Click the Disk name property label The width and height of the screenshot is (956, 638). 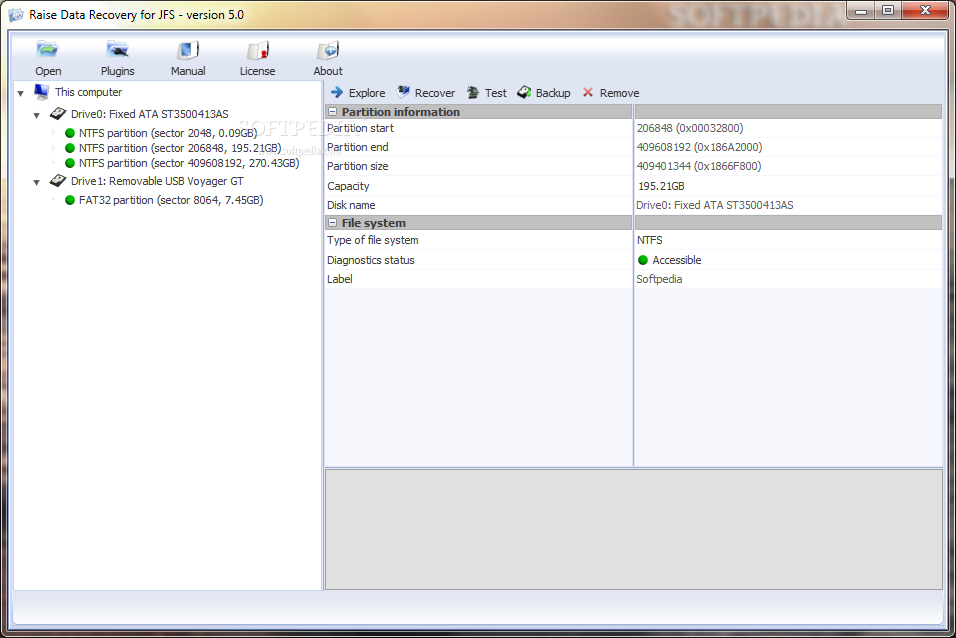[351, 205]
